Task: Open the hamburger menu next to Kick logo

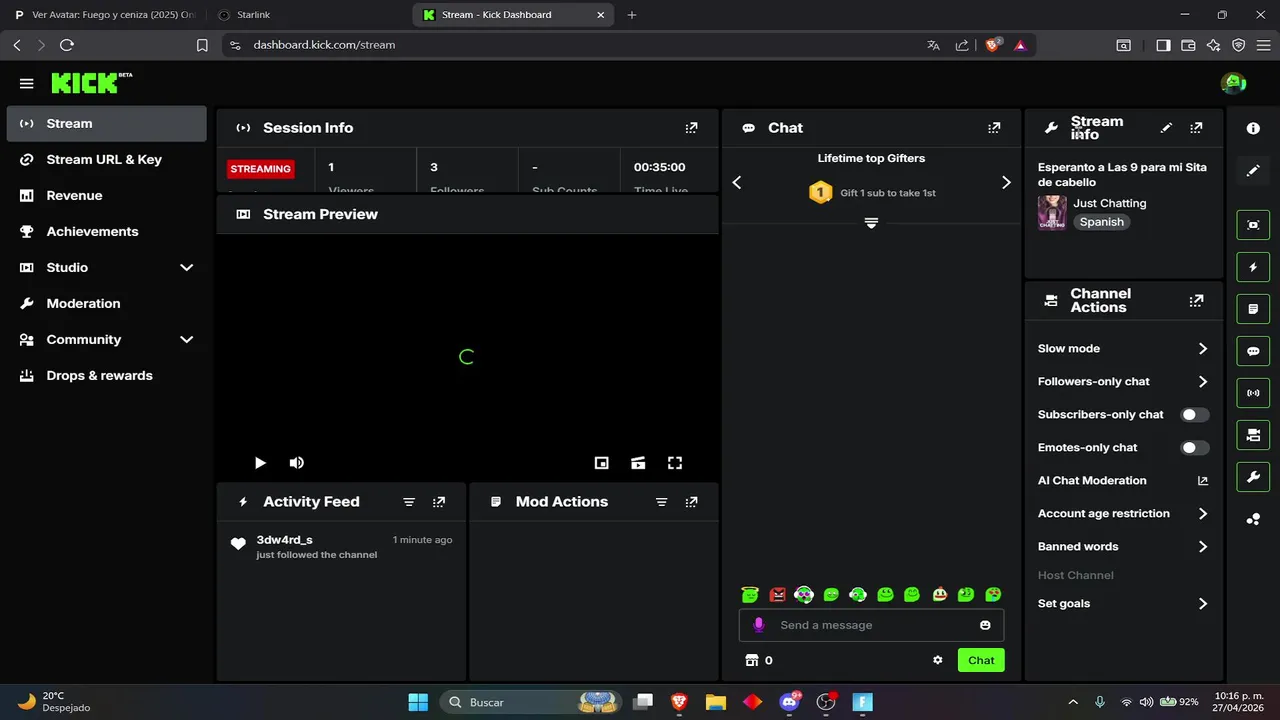Action: [26, 84]
